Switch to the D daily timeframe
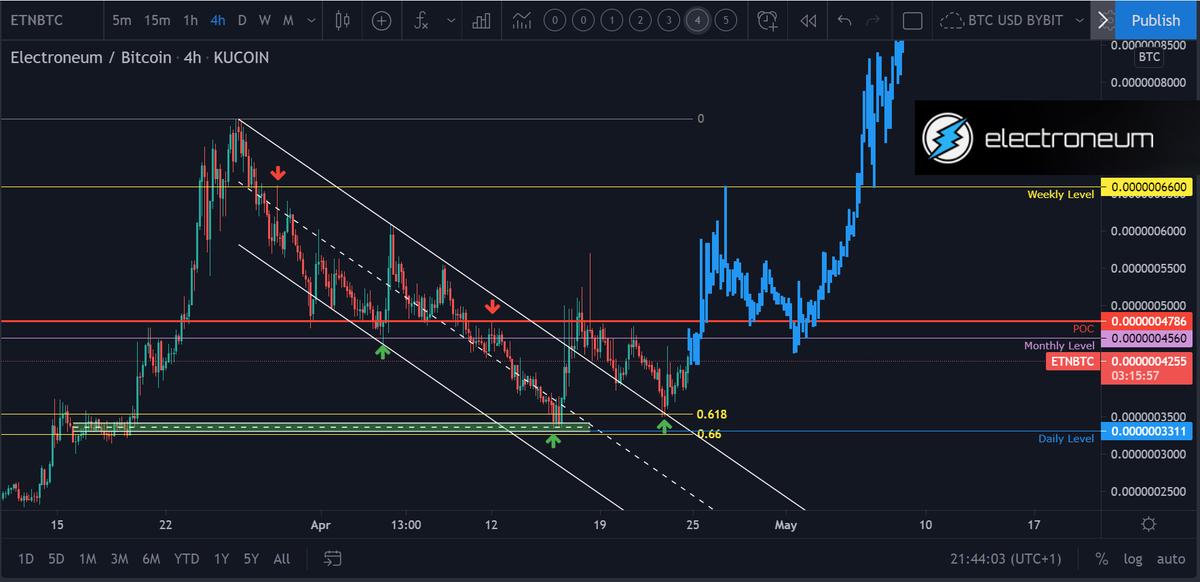Viewport: 1200px width, 582px height. coord(242,20)
